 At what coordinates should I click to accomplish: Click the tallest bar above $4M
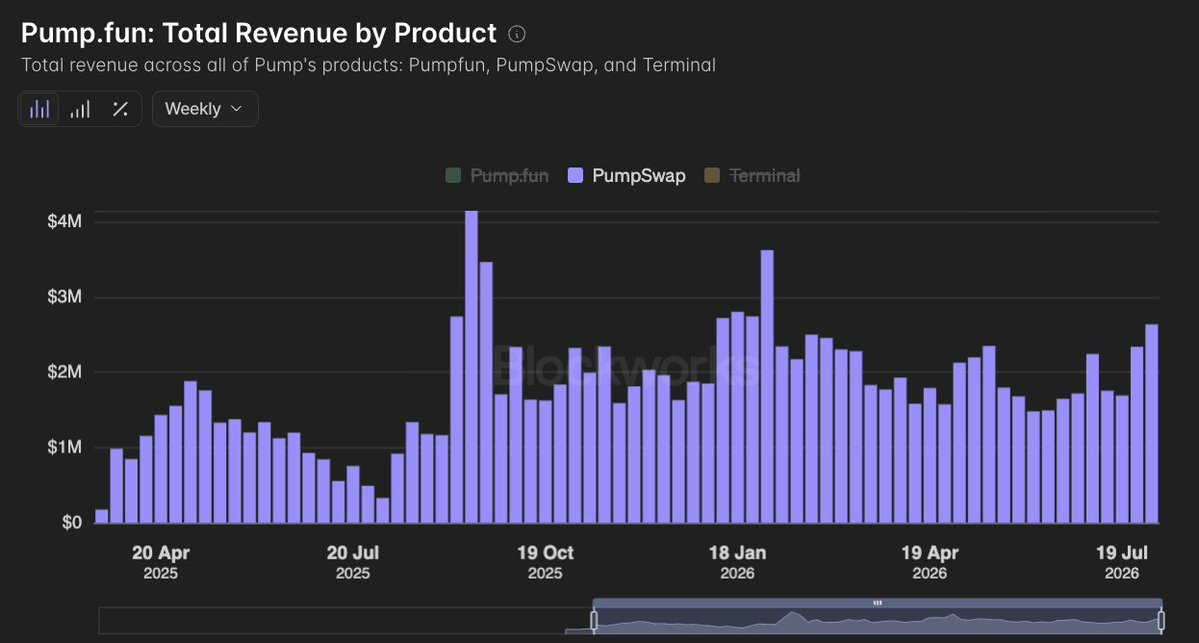click(472, 367)
